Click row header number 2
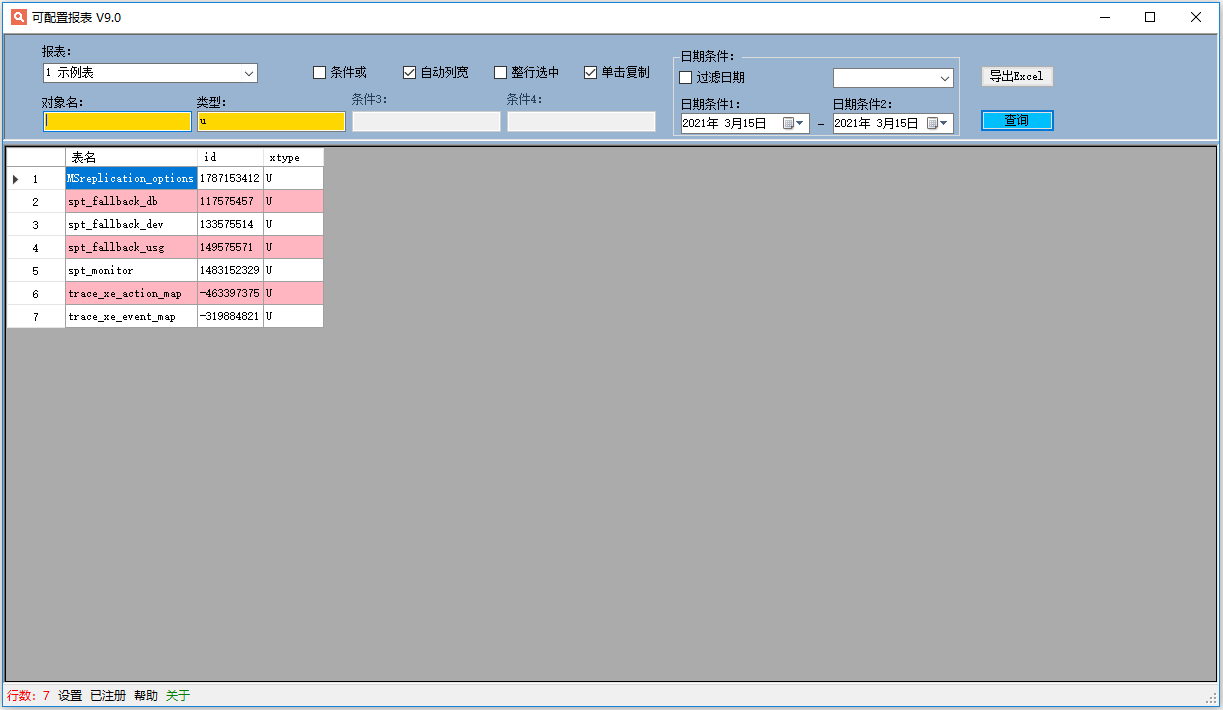Image resolution: width=1223 pixels, height=710 pixels. 36,202
